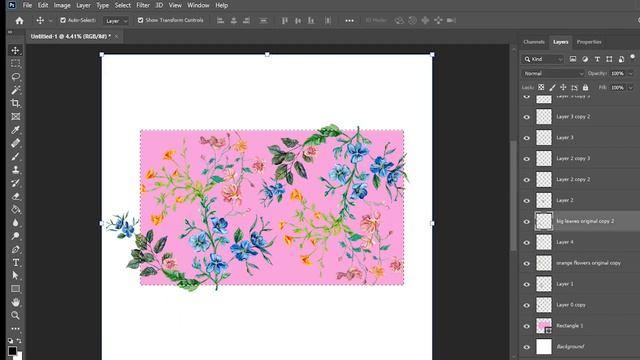This screenshot has width=640, height=360.
Task: Click the Layers panel scrollbar
Action: tap(513, 196)
